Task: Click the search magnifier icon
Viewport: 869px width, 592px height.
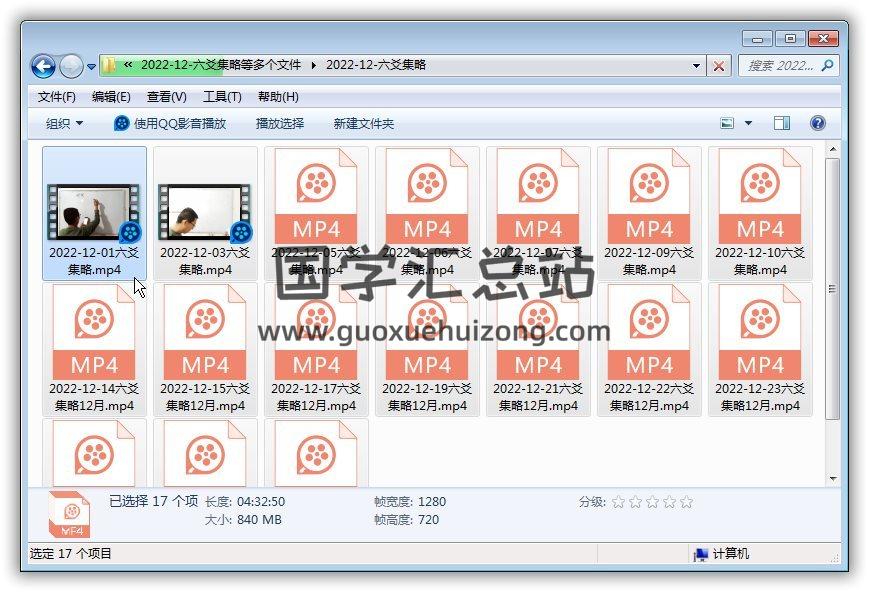Action: pos(827,66)
